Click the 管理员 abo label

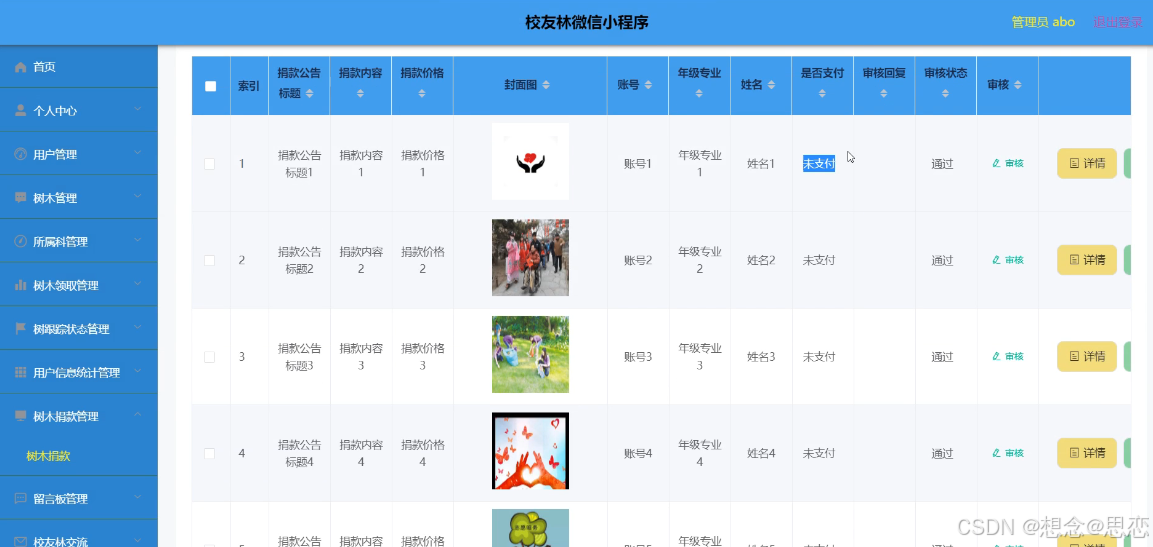(x=1043, y=22)
